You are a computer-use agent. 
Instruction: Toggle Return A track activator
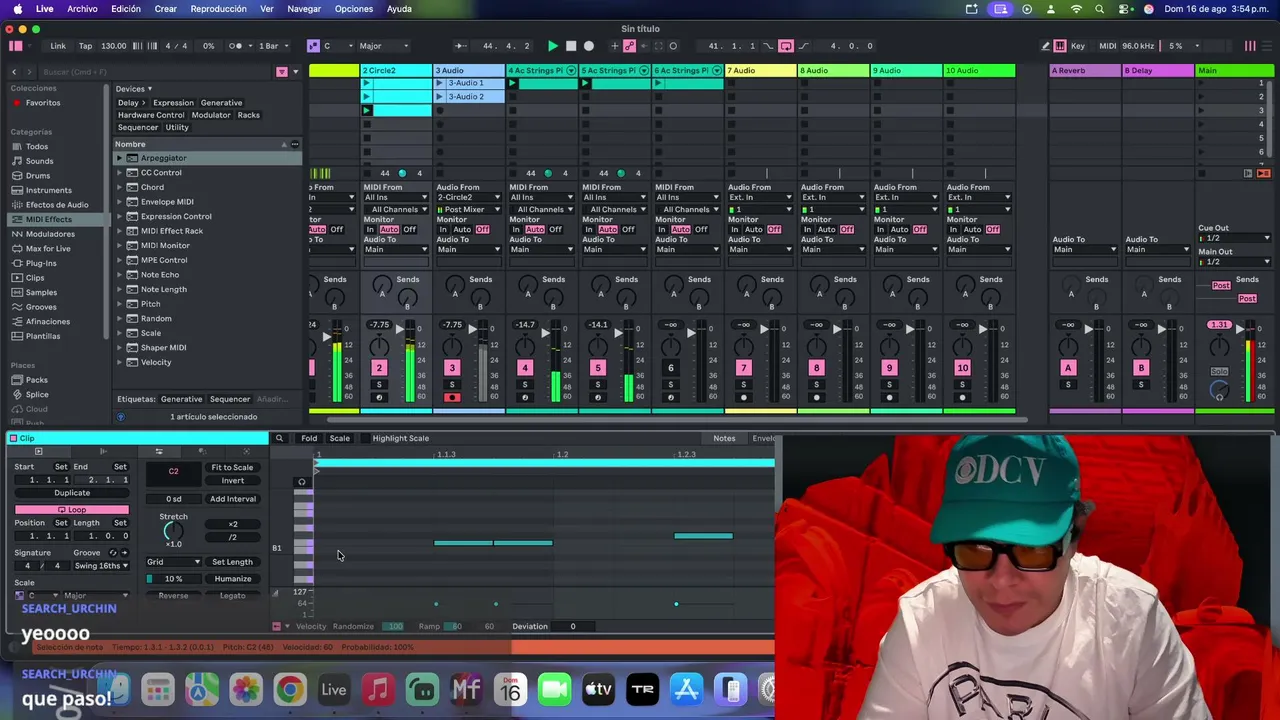(x=1068, y=368)
